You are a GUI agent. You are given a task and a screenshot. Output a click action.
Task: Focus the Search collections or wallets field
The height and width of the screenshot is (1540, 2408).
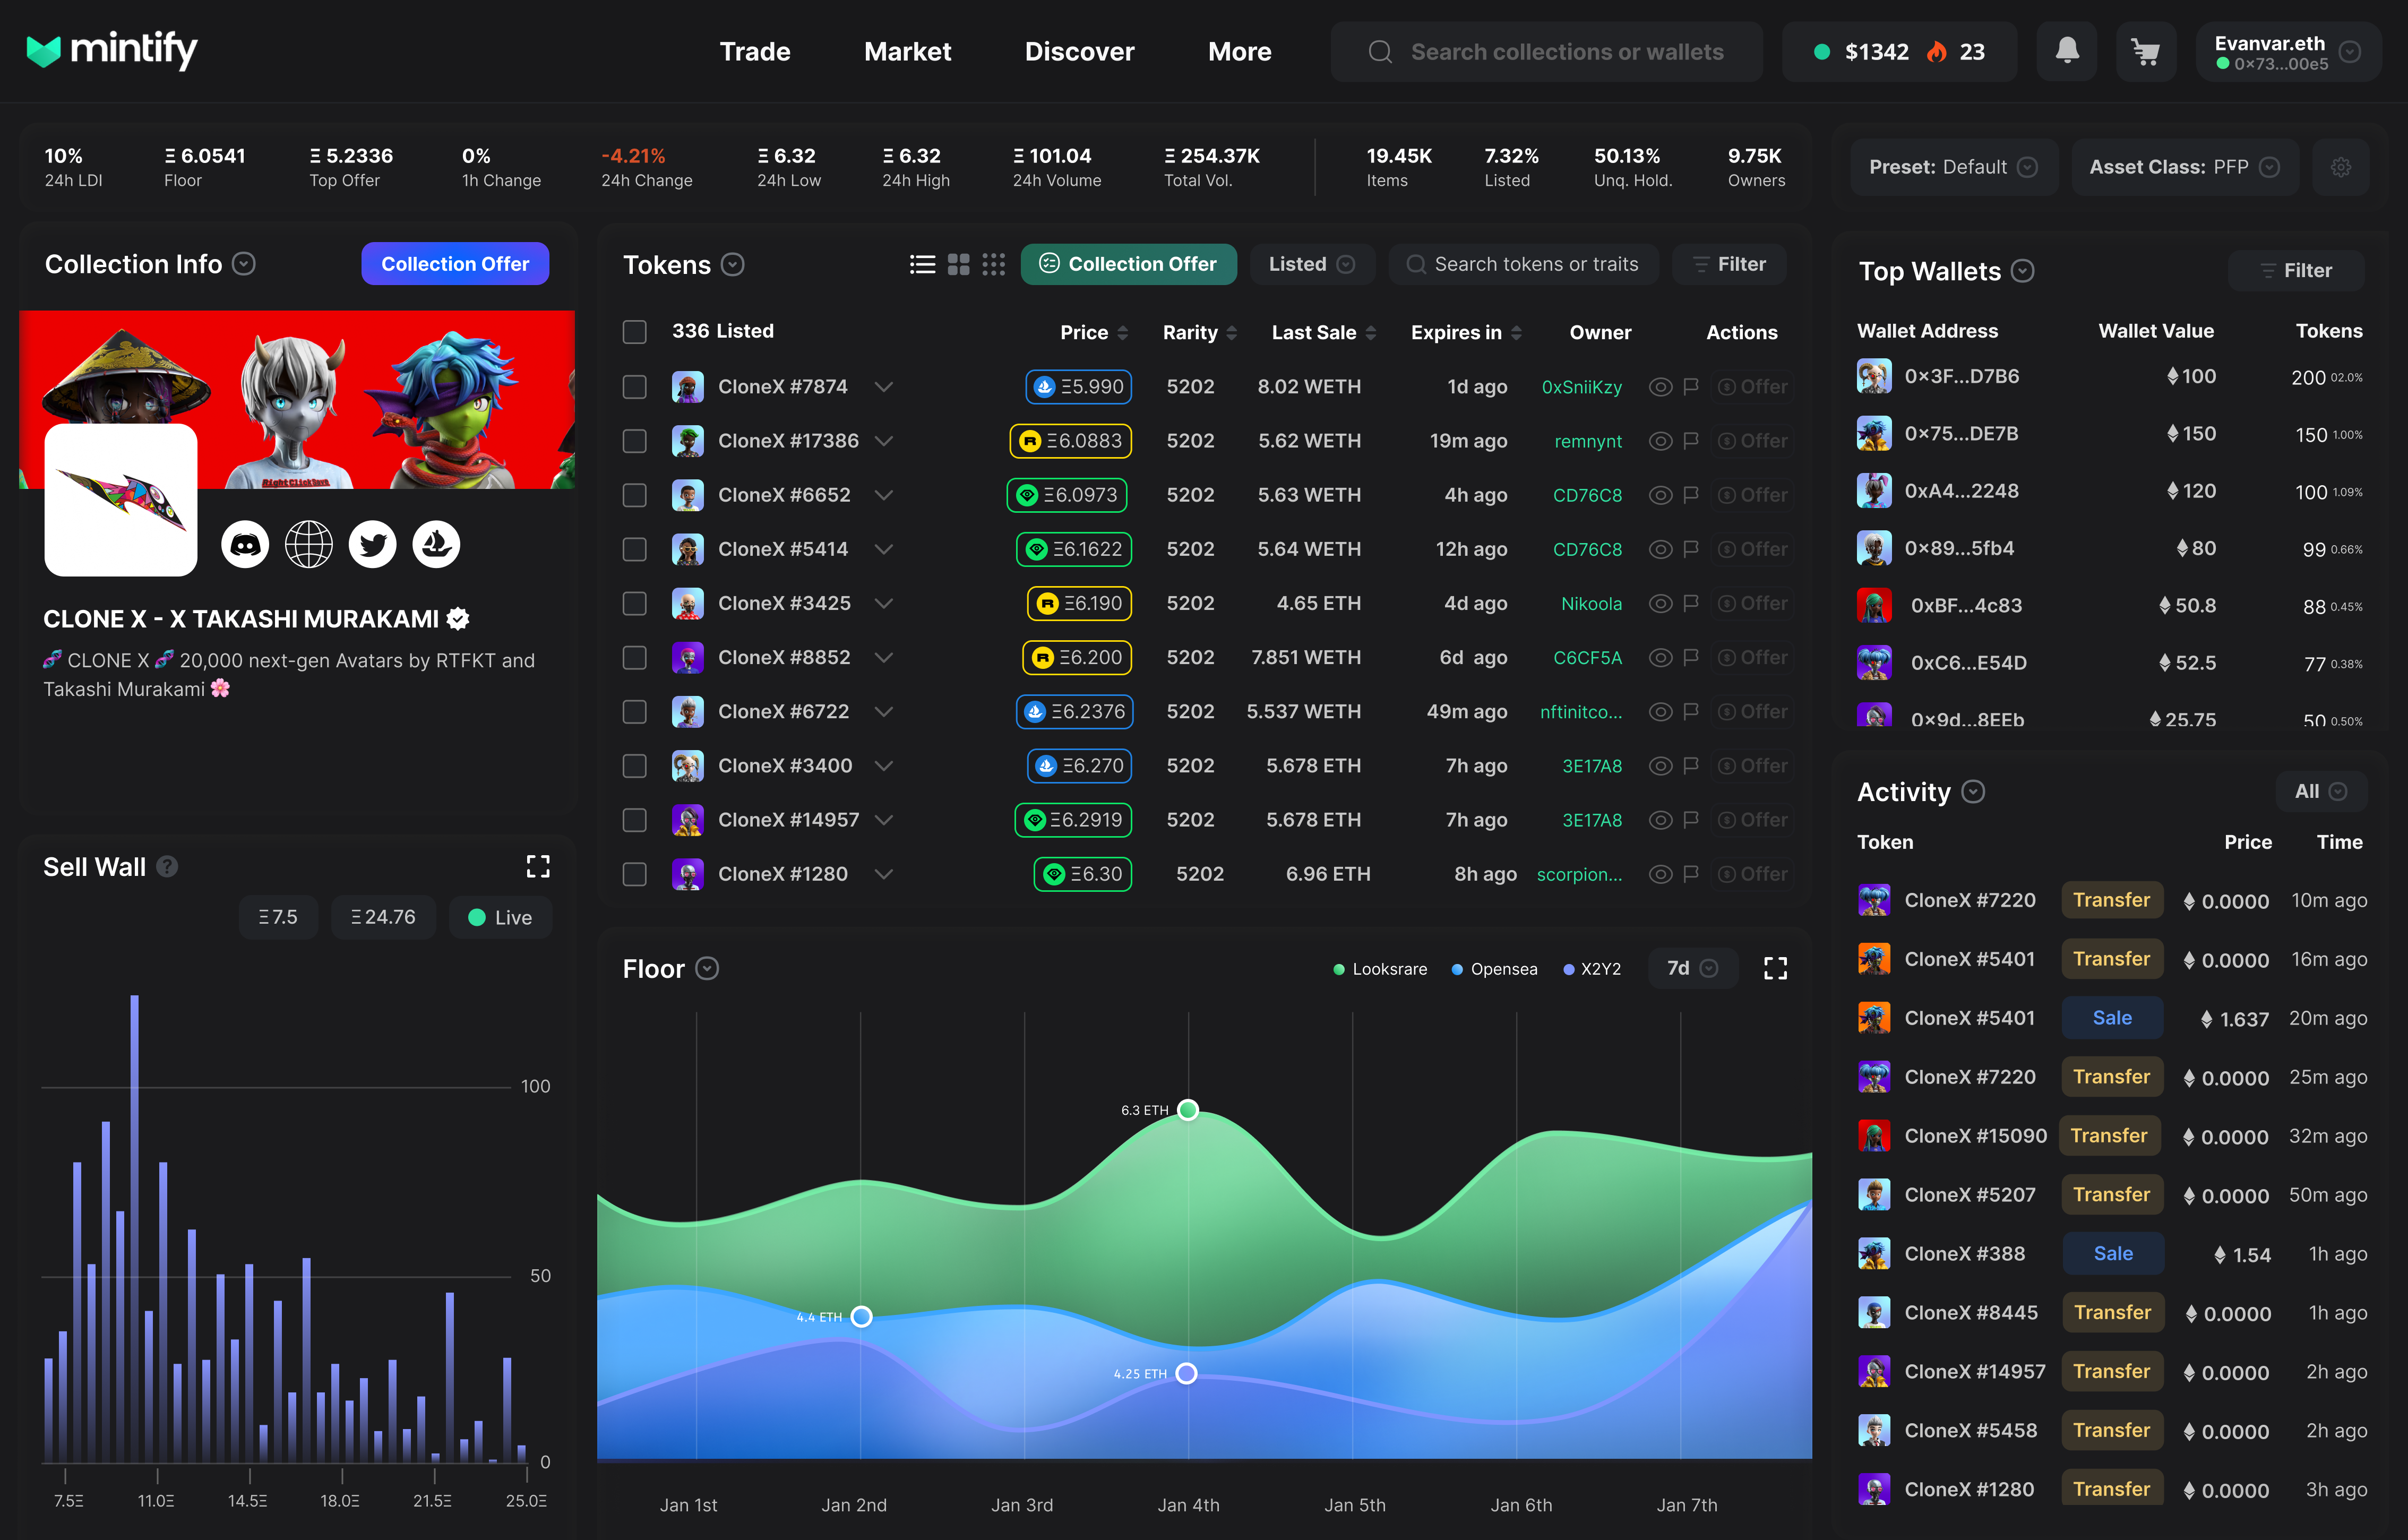[x=1546, y=51]
